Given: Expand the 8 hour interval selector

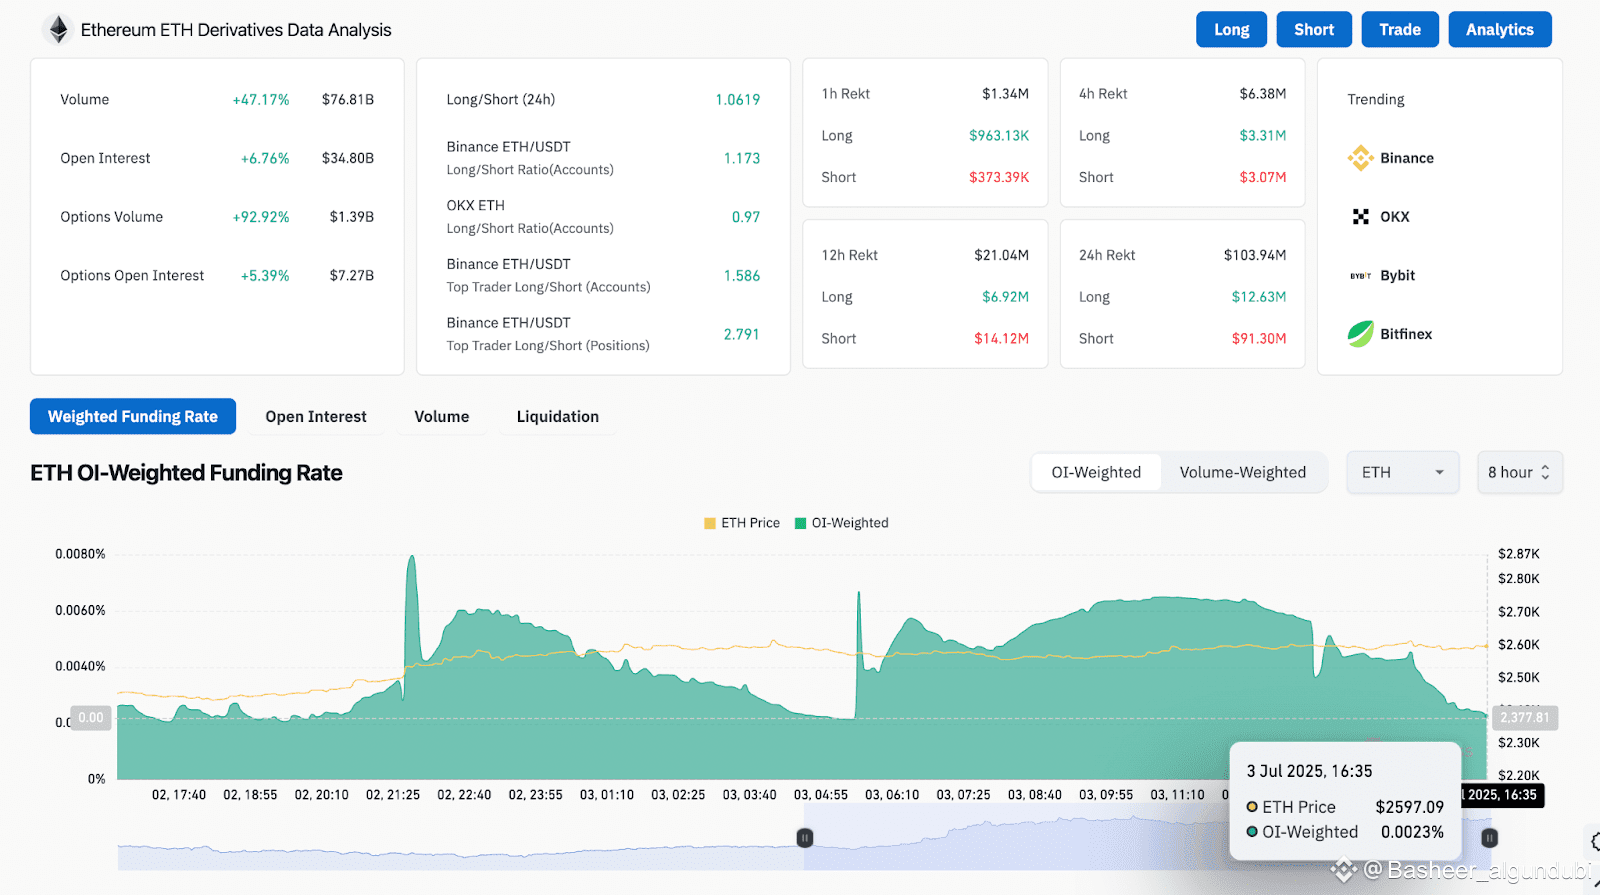Looking at the screenshot, I should tap(1520, 472).
